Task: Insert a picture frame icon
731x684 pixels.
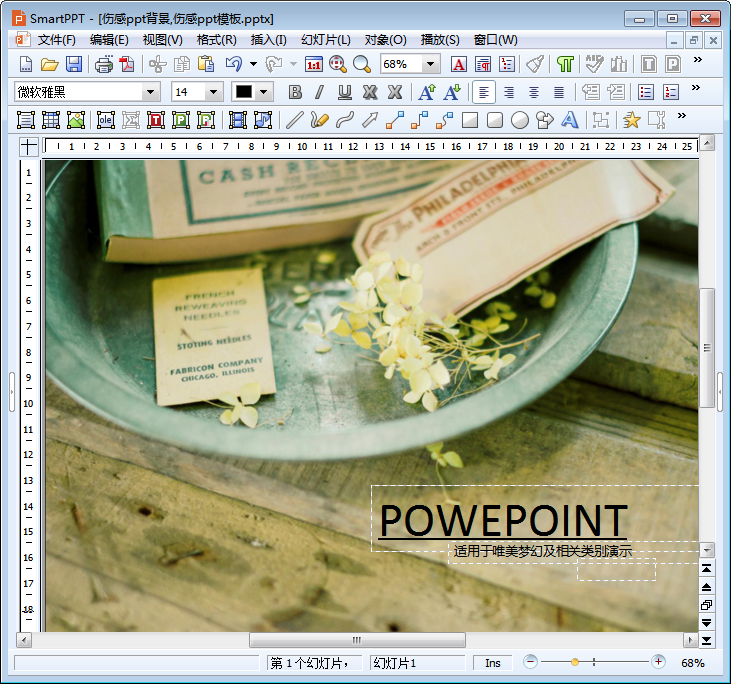Action: coord(76,120)
